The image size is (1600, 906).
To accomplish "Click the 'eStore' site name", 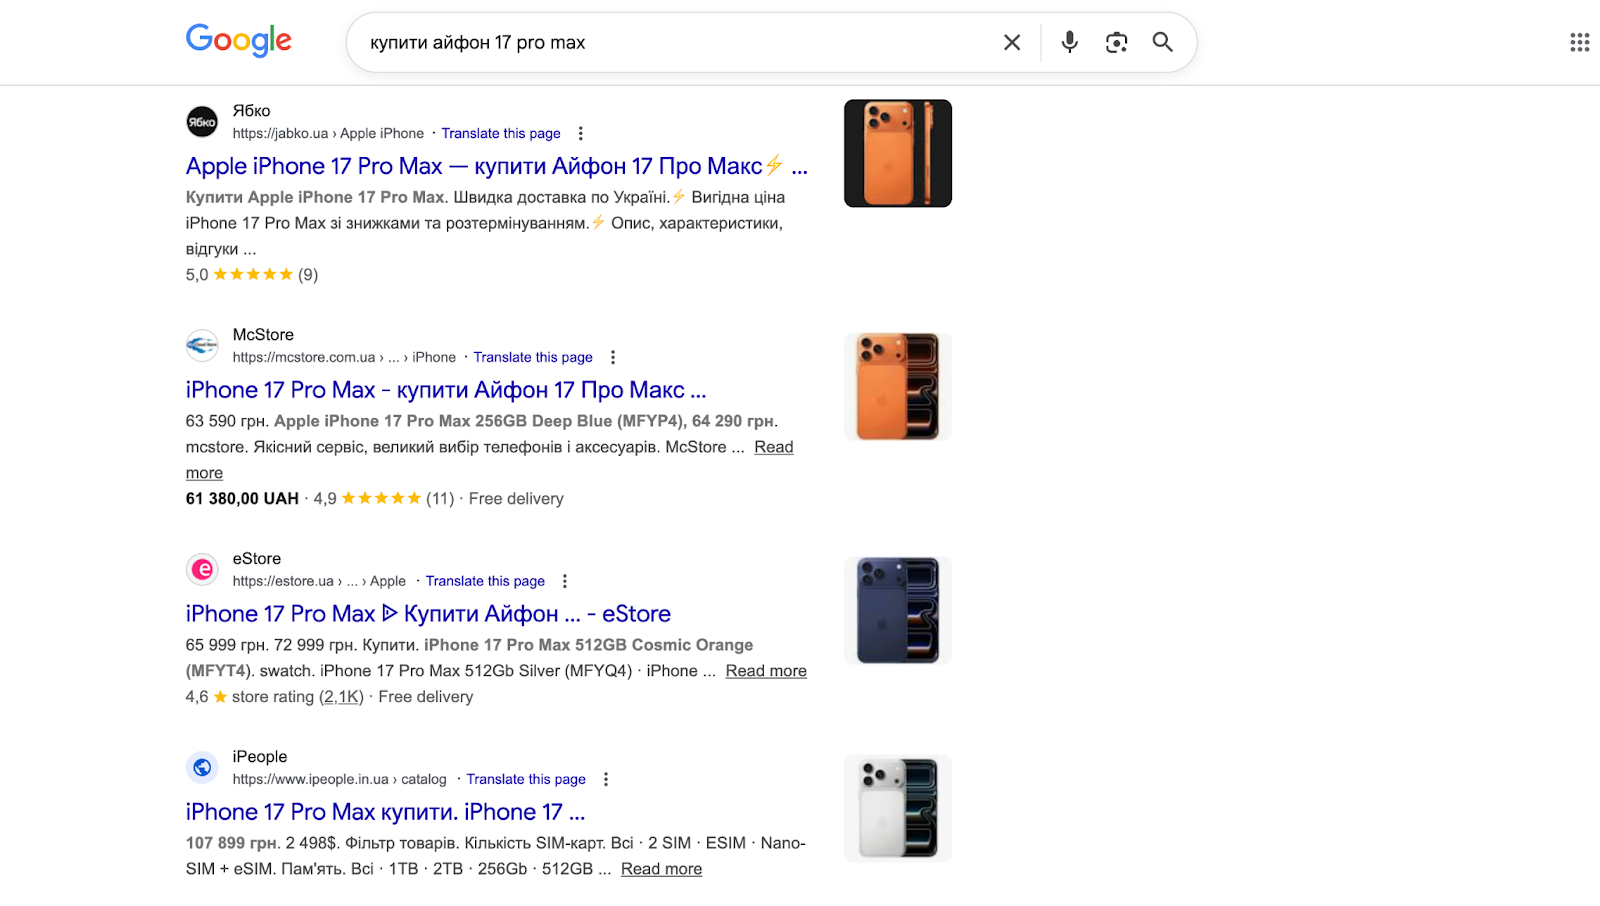I will pos(257,559).
